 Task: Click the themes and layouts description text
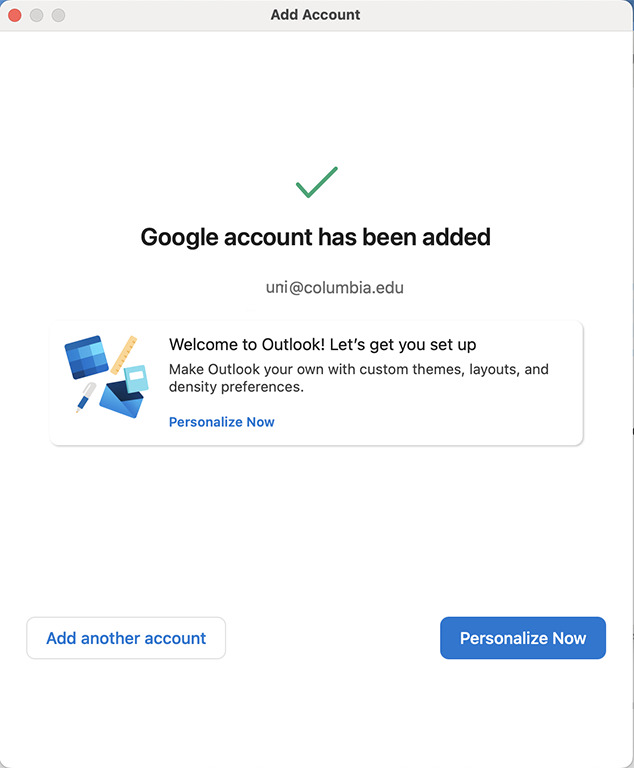click(x=358, y=370)
